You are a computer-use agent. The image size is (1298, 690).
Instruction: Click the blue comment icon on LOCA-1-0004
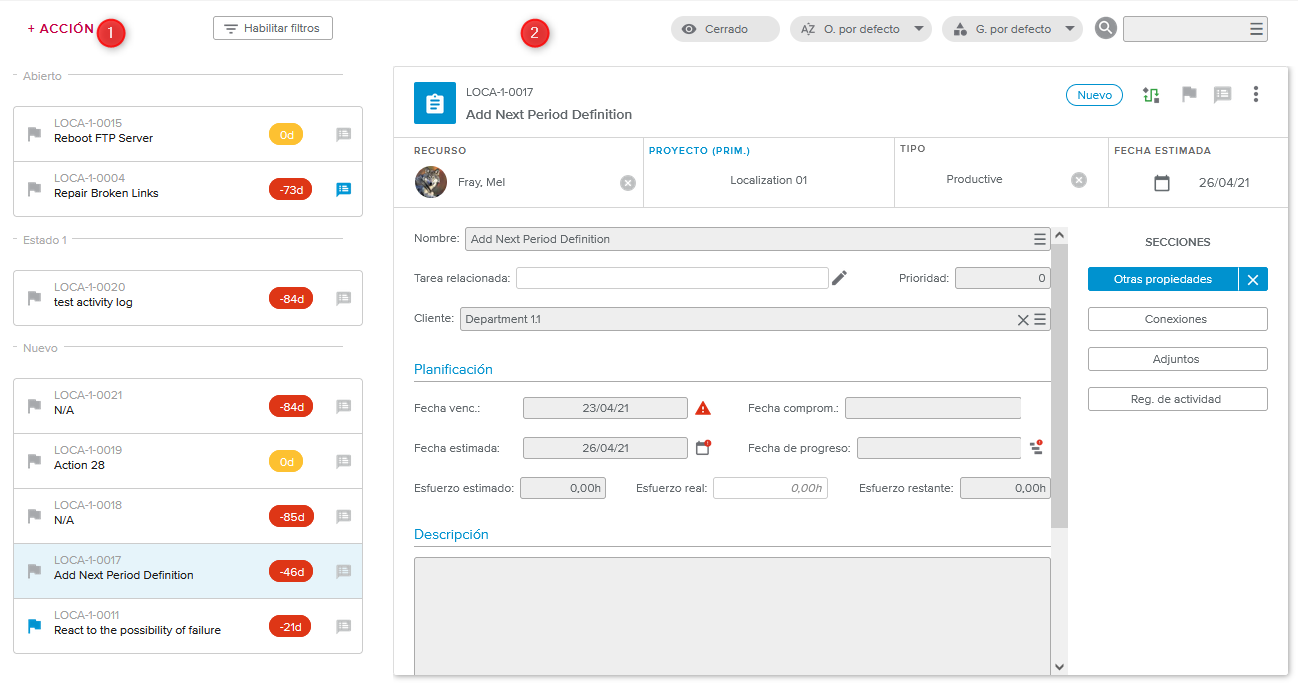[343, 189]
